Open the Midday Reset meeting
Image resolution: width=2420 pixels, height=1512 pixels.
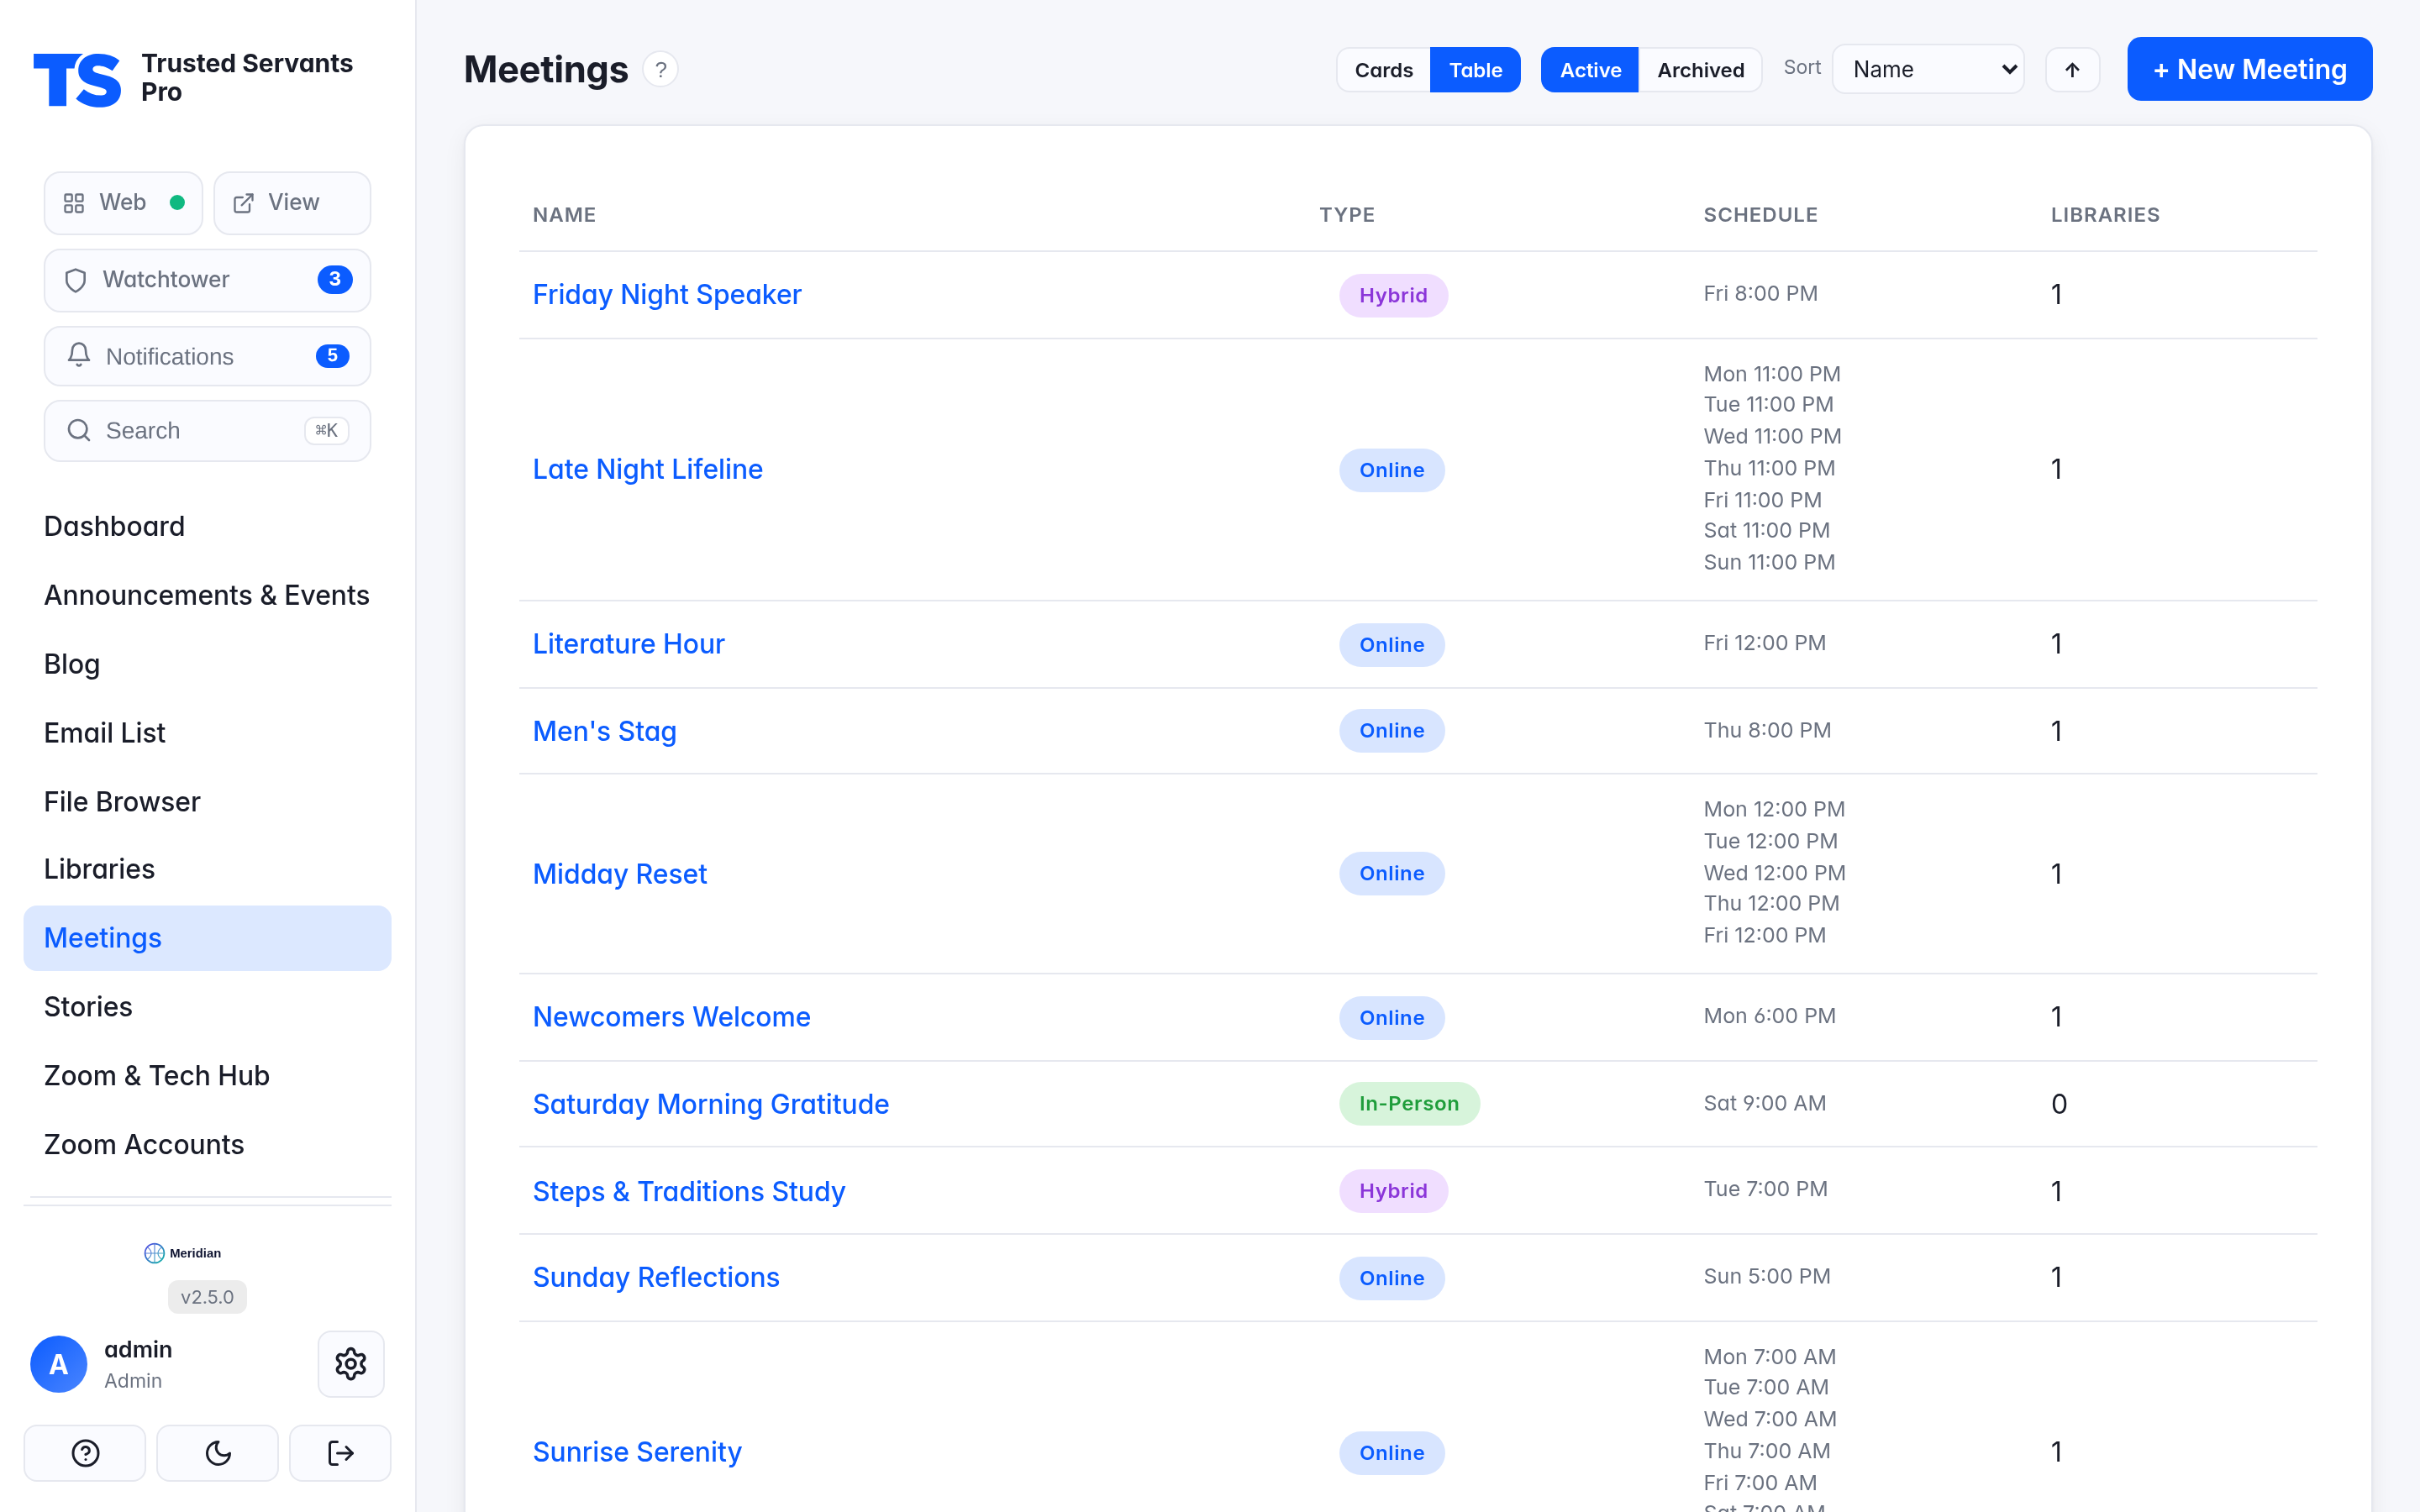[620, 874]
